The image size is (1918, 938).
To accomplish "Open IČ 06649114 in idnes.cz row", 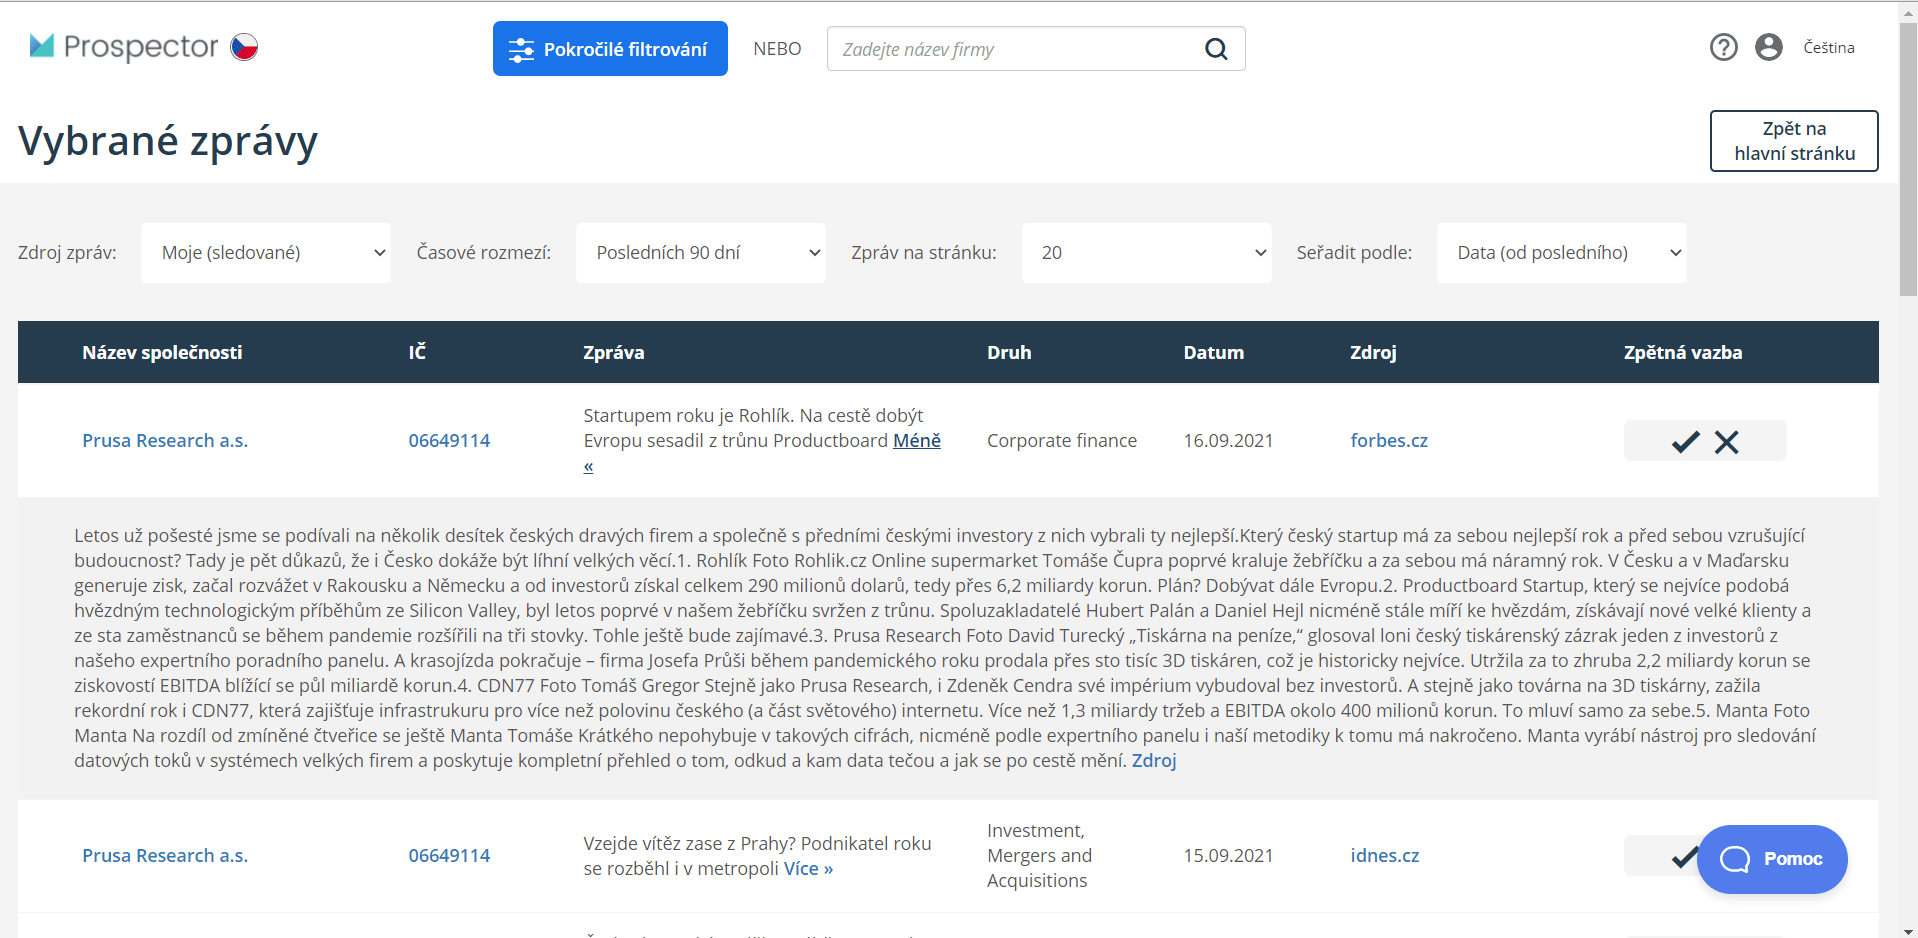I will coord(449,855).
